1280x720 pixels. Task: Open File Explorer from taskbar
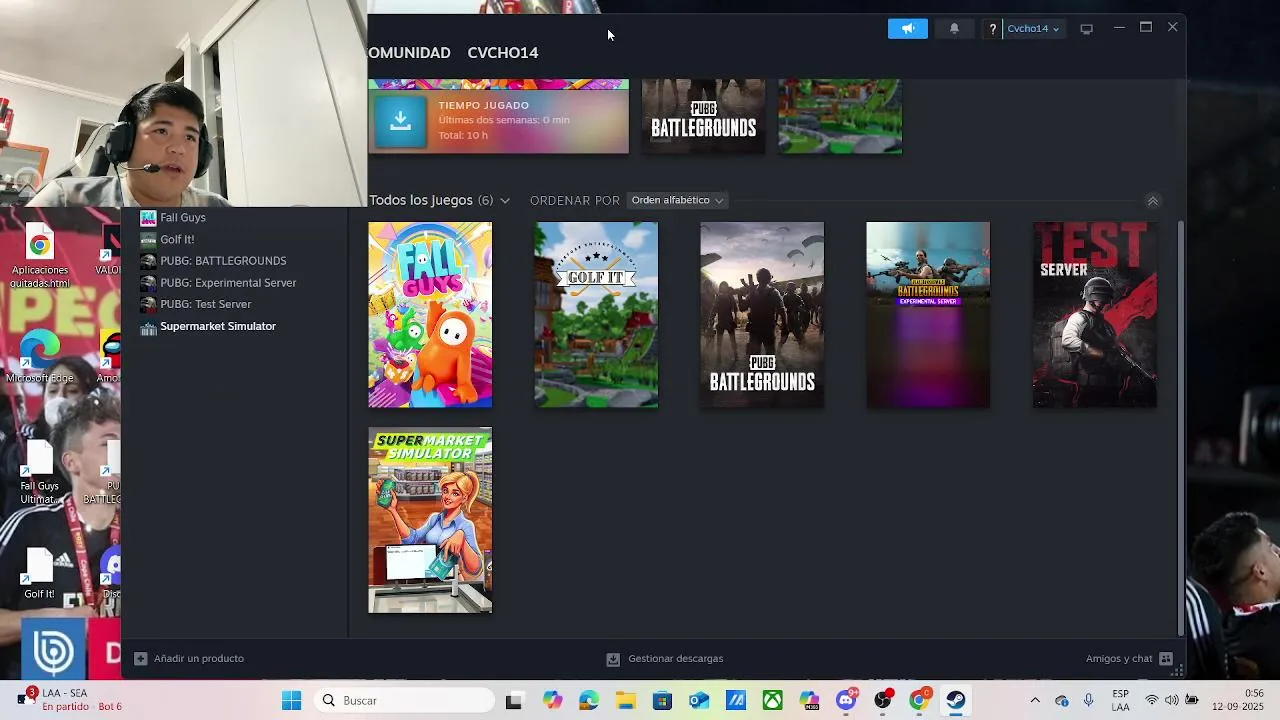click(625, 701)
